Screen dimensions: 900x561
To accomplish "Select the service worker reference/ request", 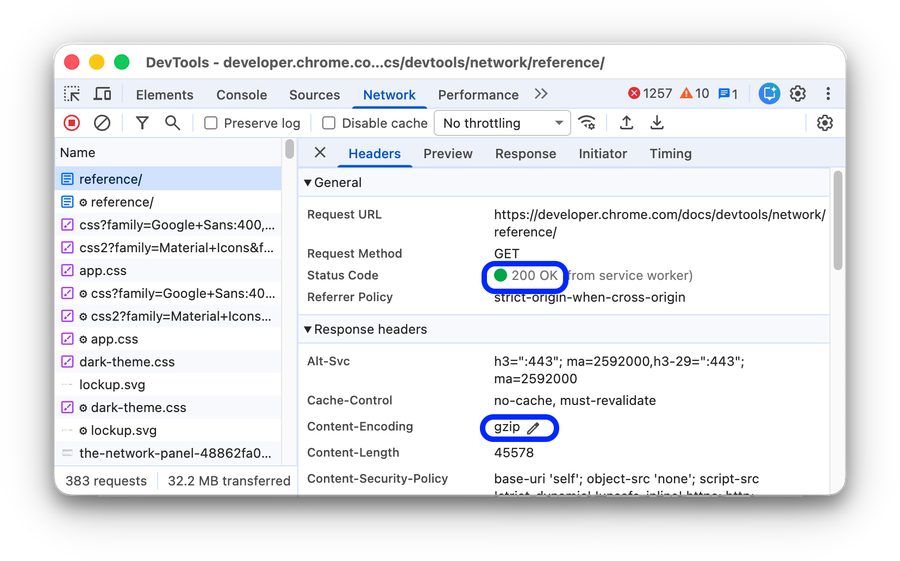I will pos(168,202).
